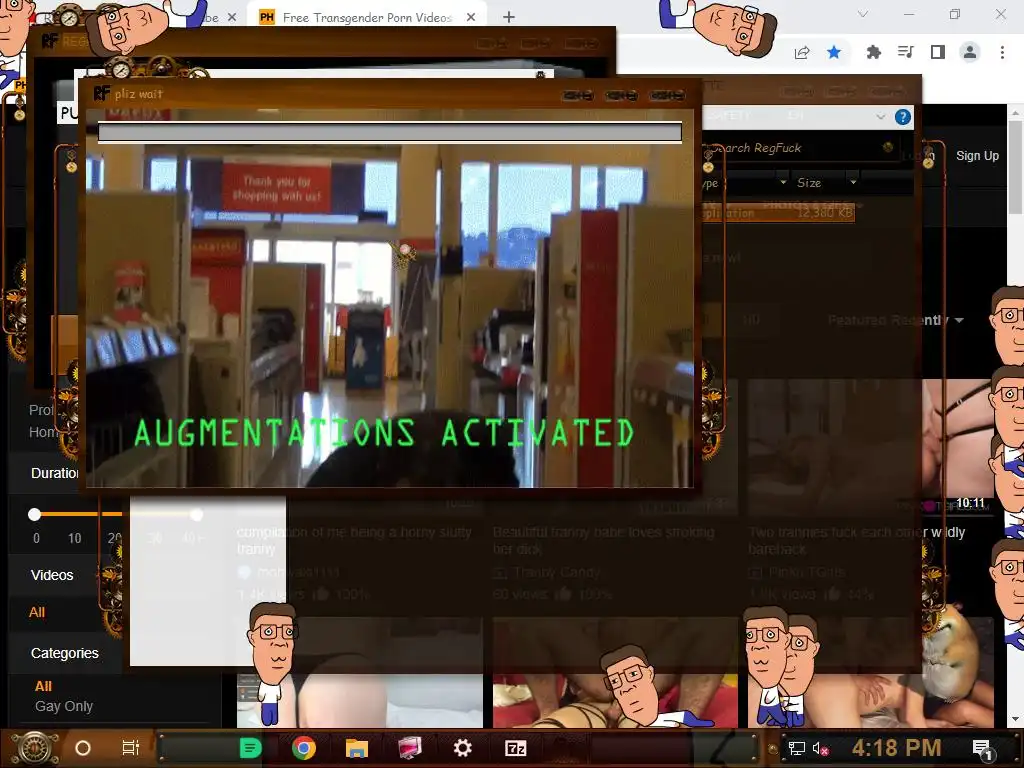Click the Cortana circle icon on the taskbar
1024x768 pixels.
tap(83, 748)
